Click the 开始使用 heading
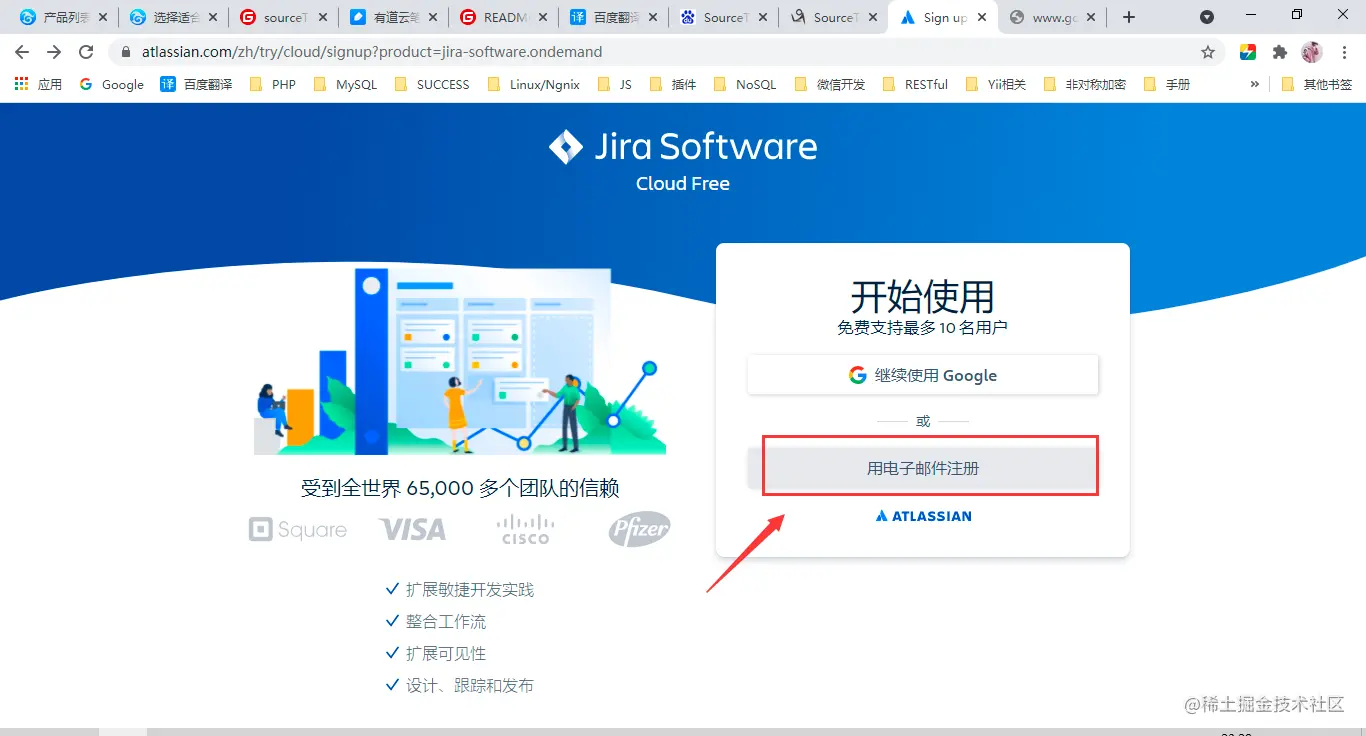 923,297
